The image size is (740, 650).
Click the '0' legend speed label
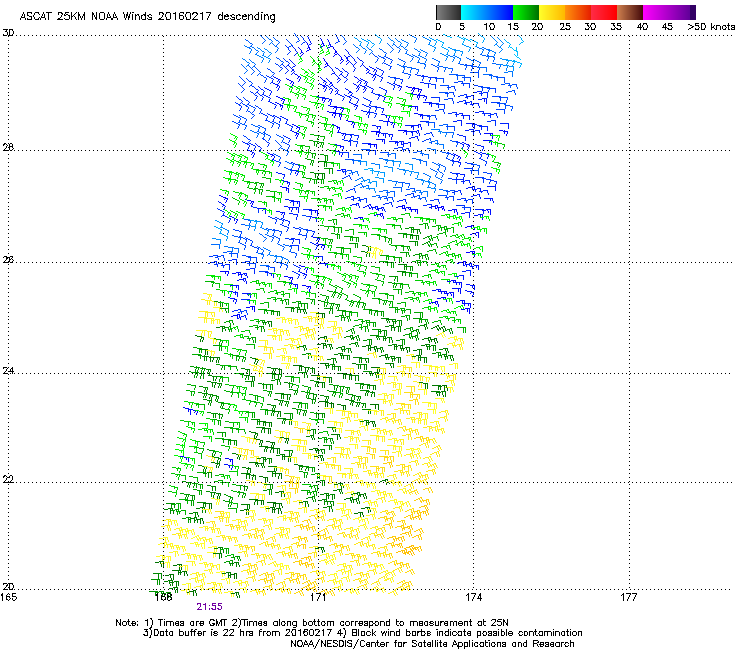coord(438,27)
